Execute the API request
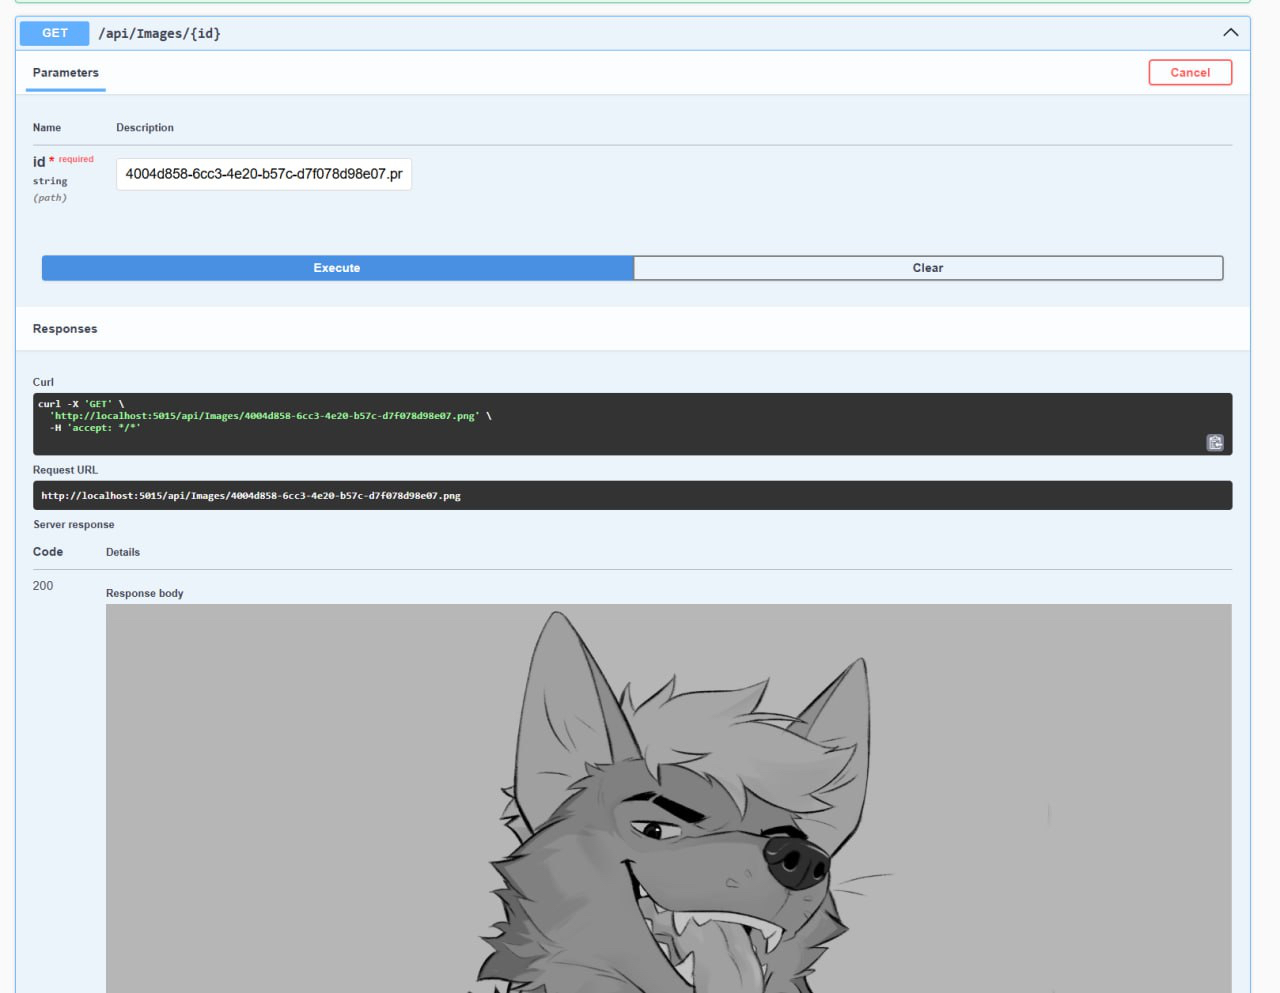 [x=337, y=268]
